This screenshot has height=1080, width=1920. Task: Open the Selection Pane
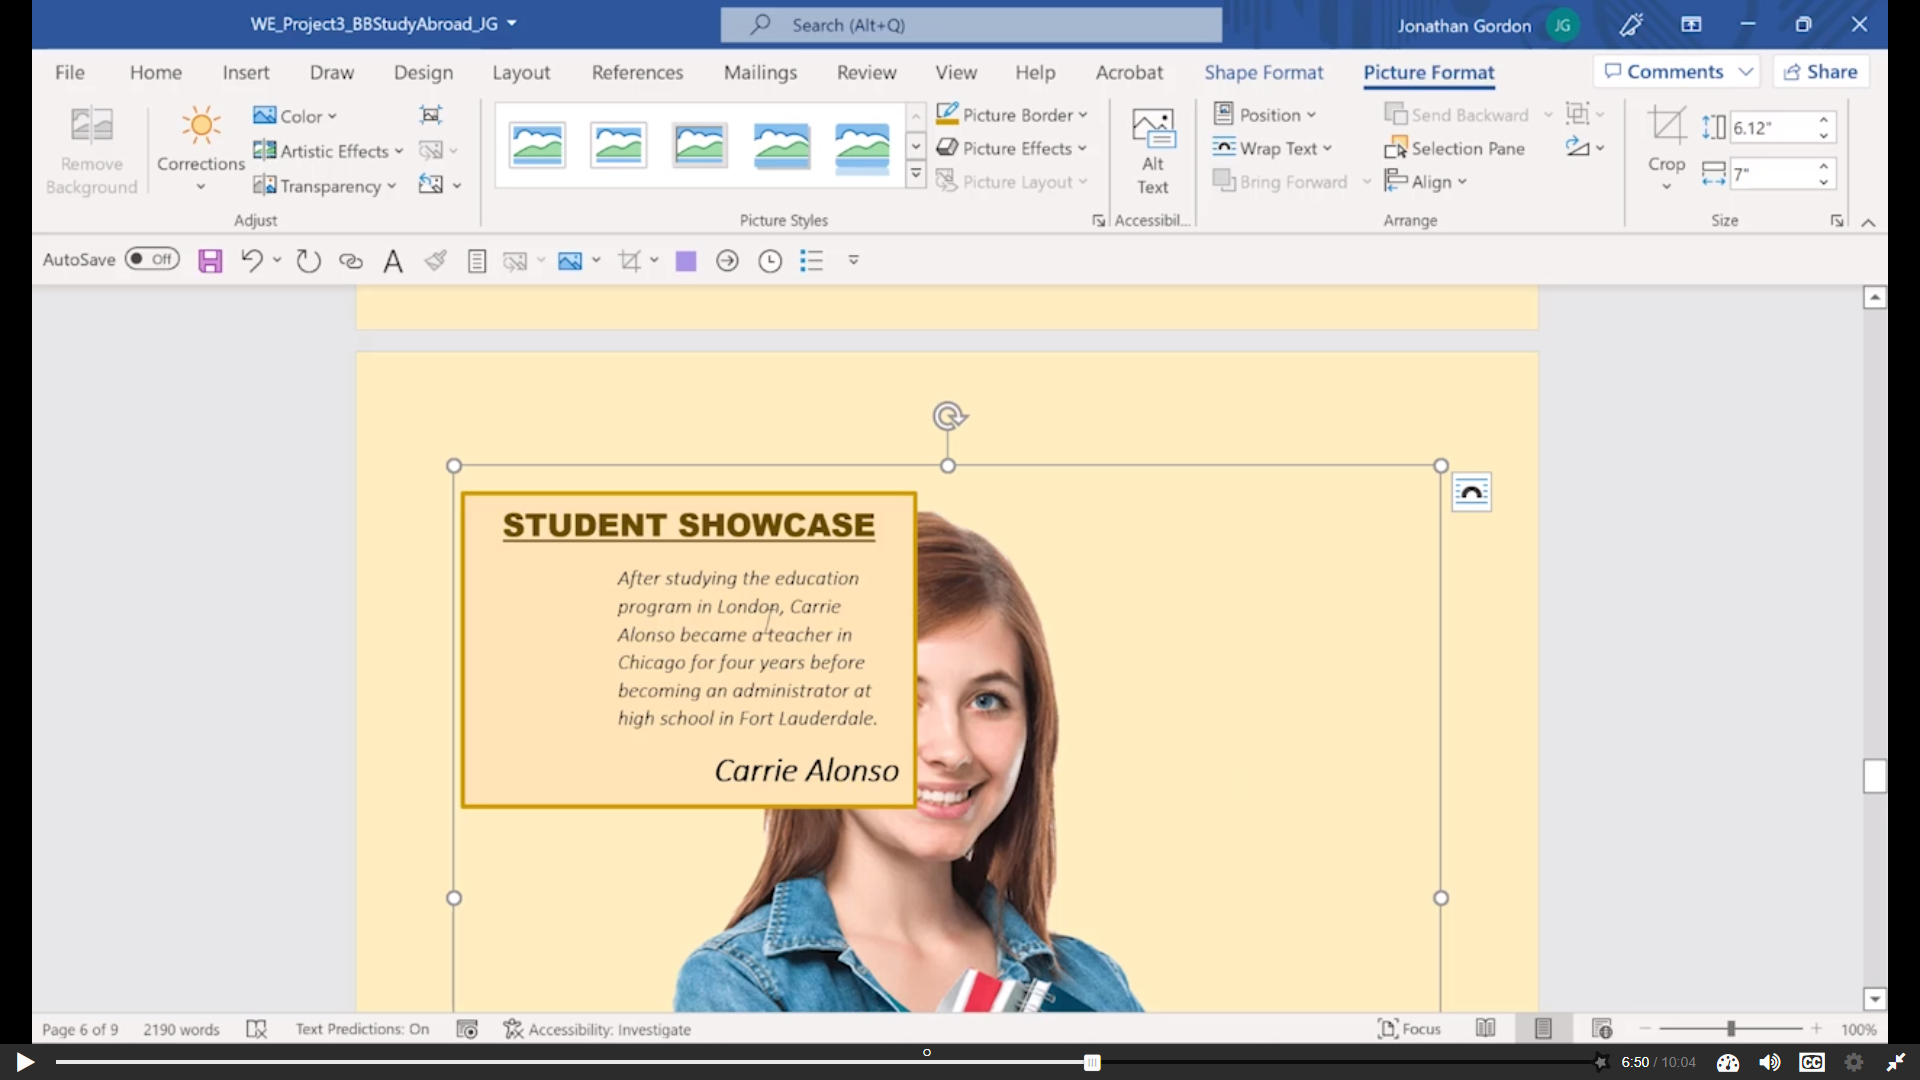pyautogui.click(x=1455, y=149)
